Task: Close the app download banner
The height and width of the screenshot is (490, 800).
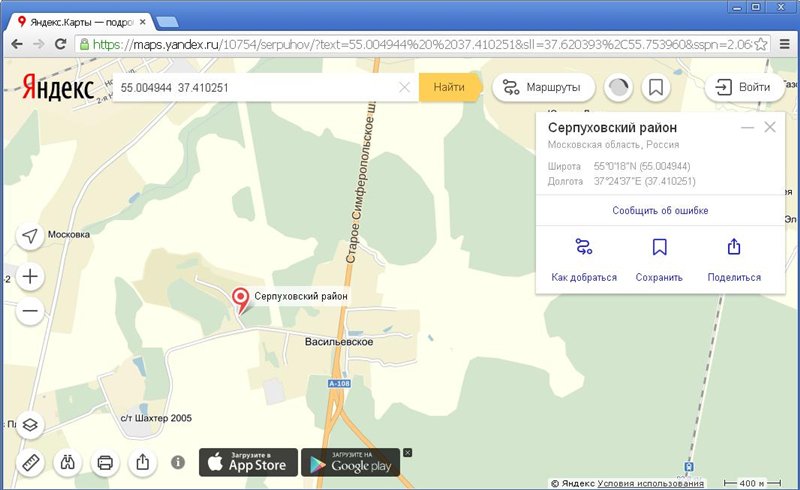Action: 407,453
